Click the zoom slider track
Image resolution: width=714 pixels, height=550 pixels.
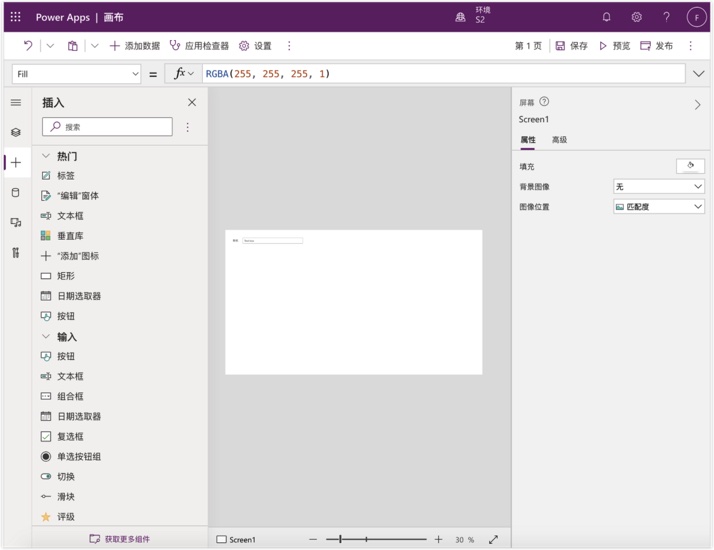pyautogui.click(x=376, y=540)
